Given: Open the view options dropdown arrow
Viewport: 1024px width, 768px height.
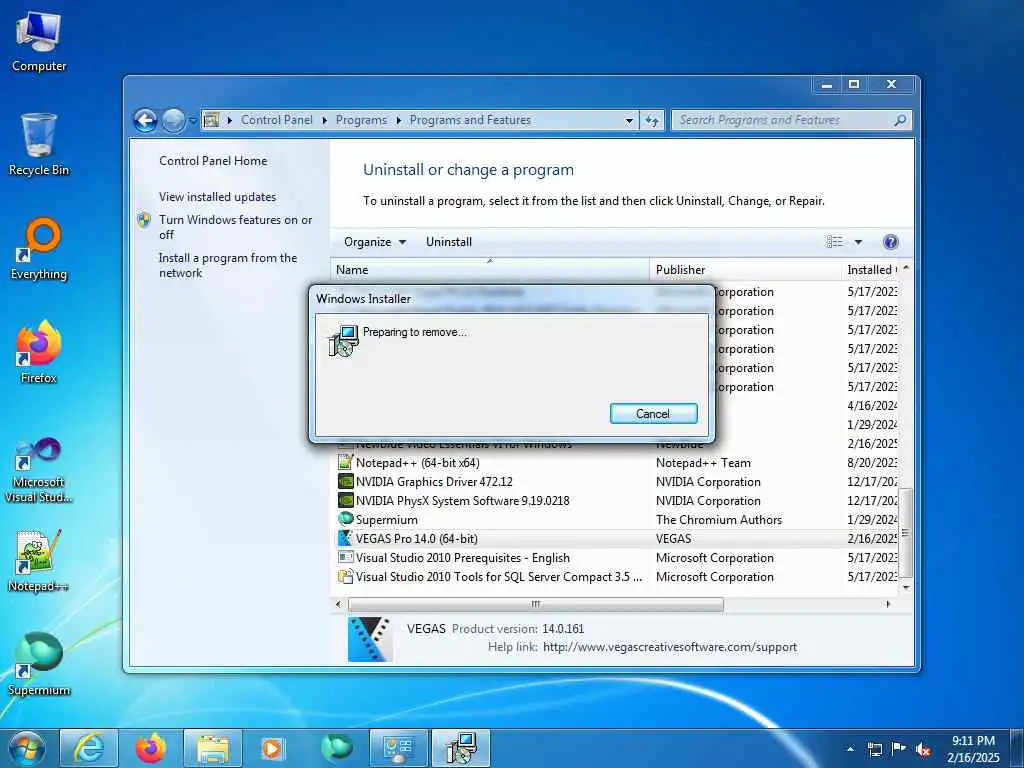Looking at the screenshot, I should [x=858, y=242].
